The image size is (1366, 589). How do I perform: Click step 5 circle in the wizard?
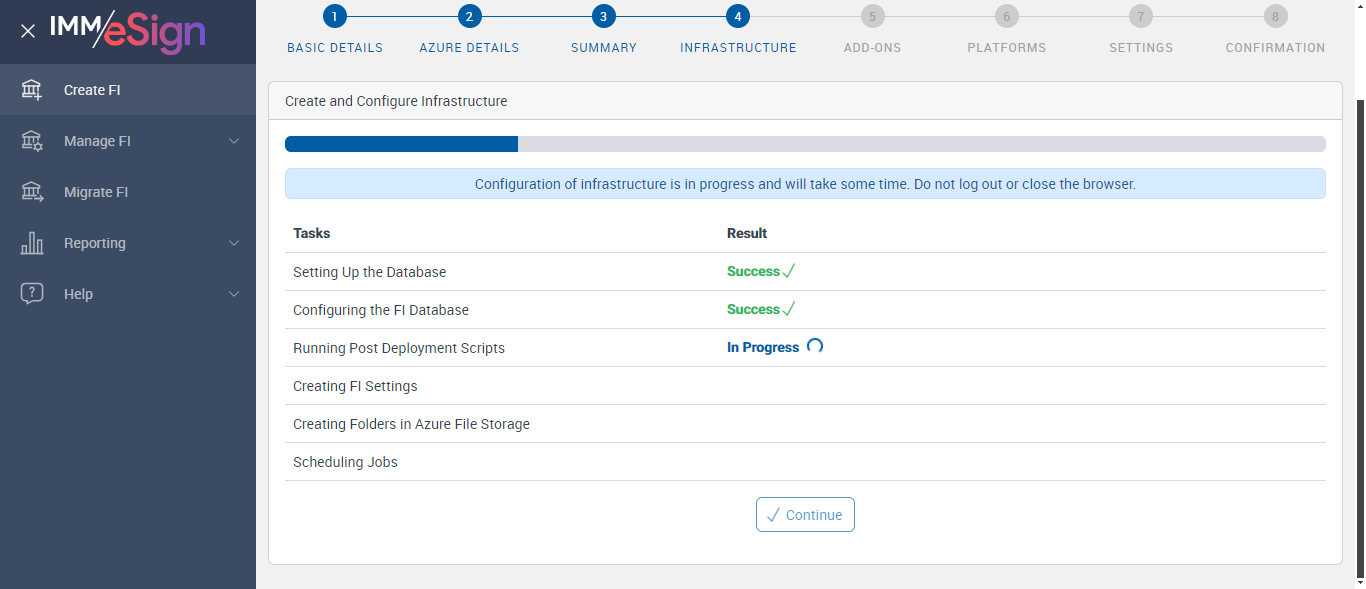[872, 16]
